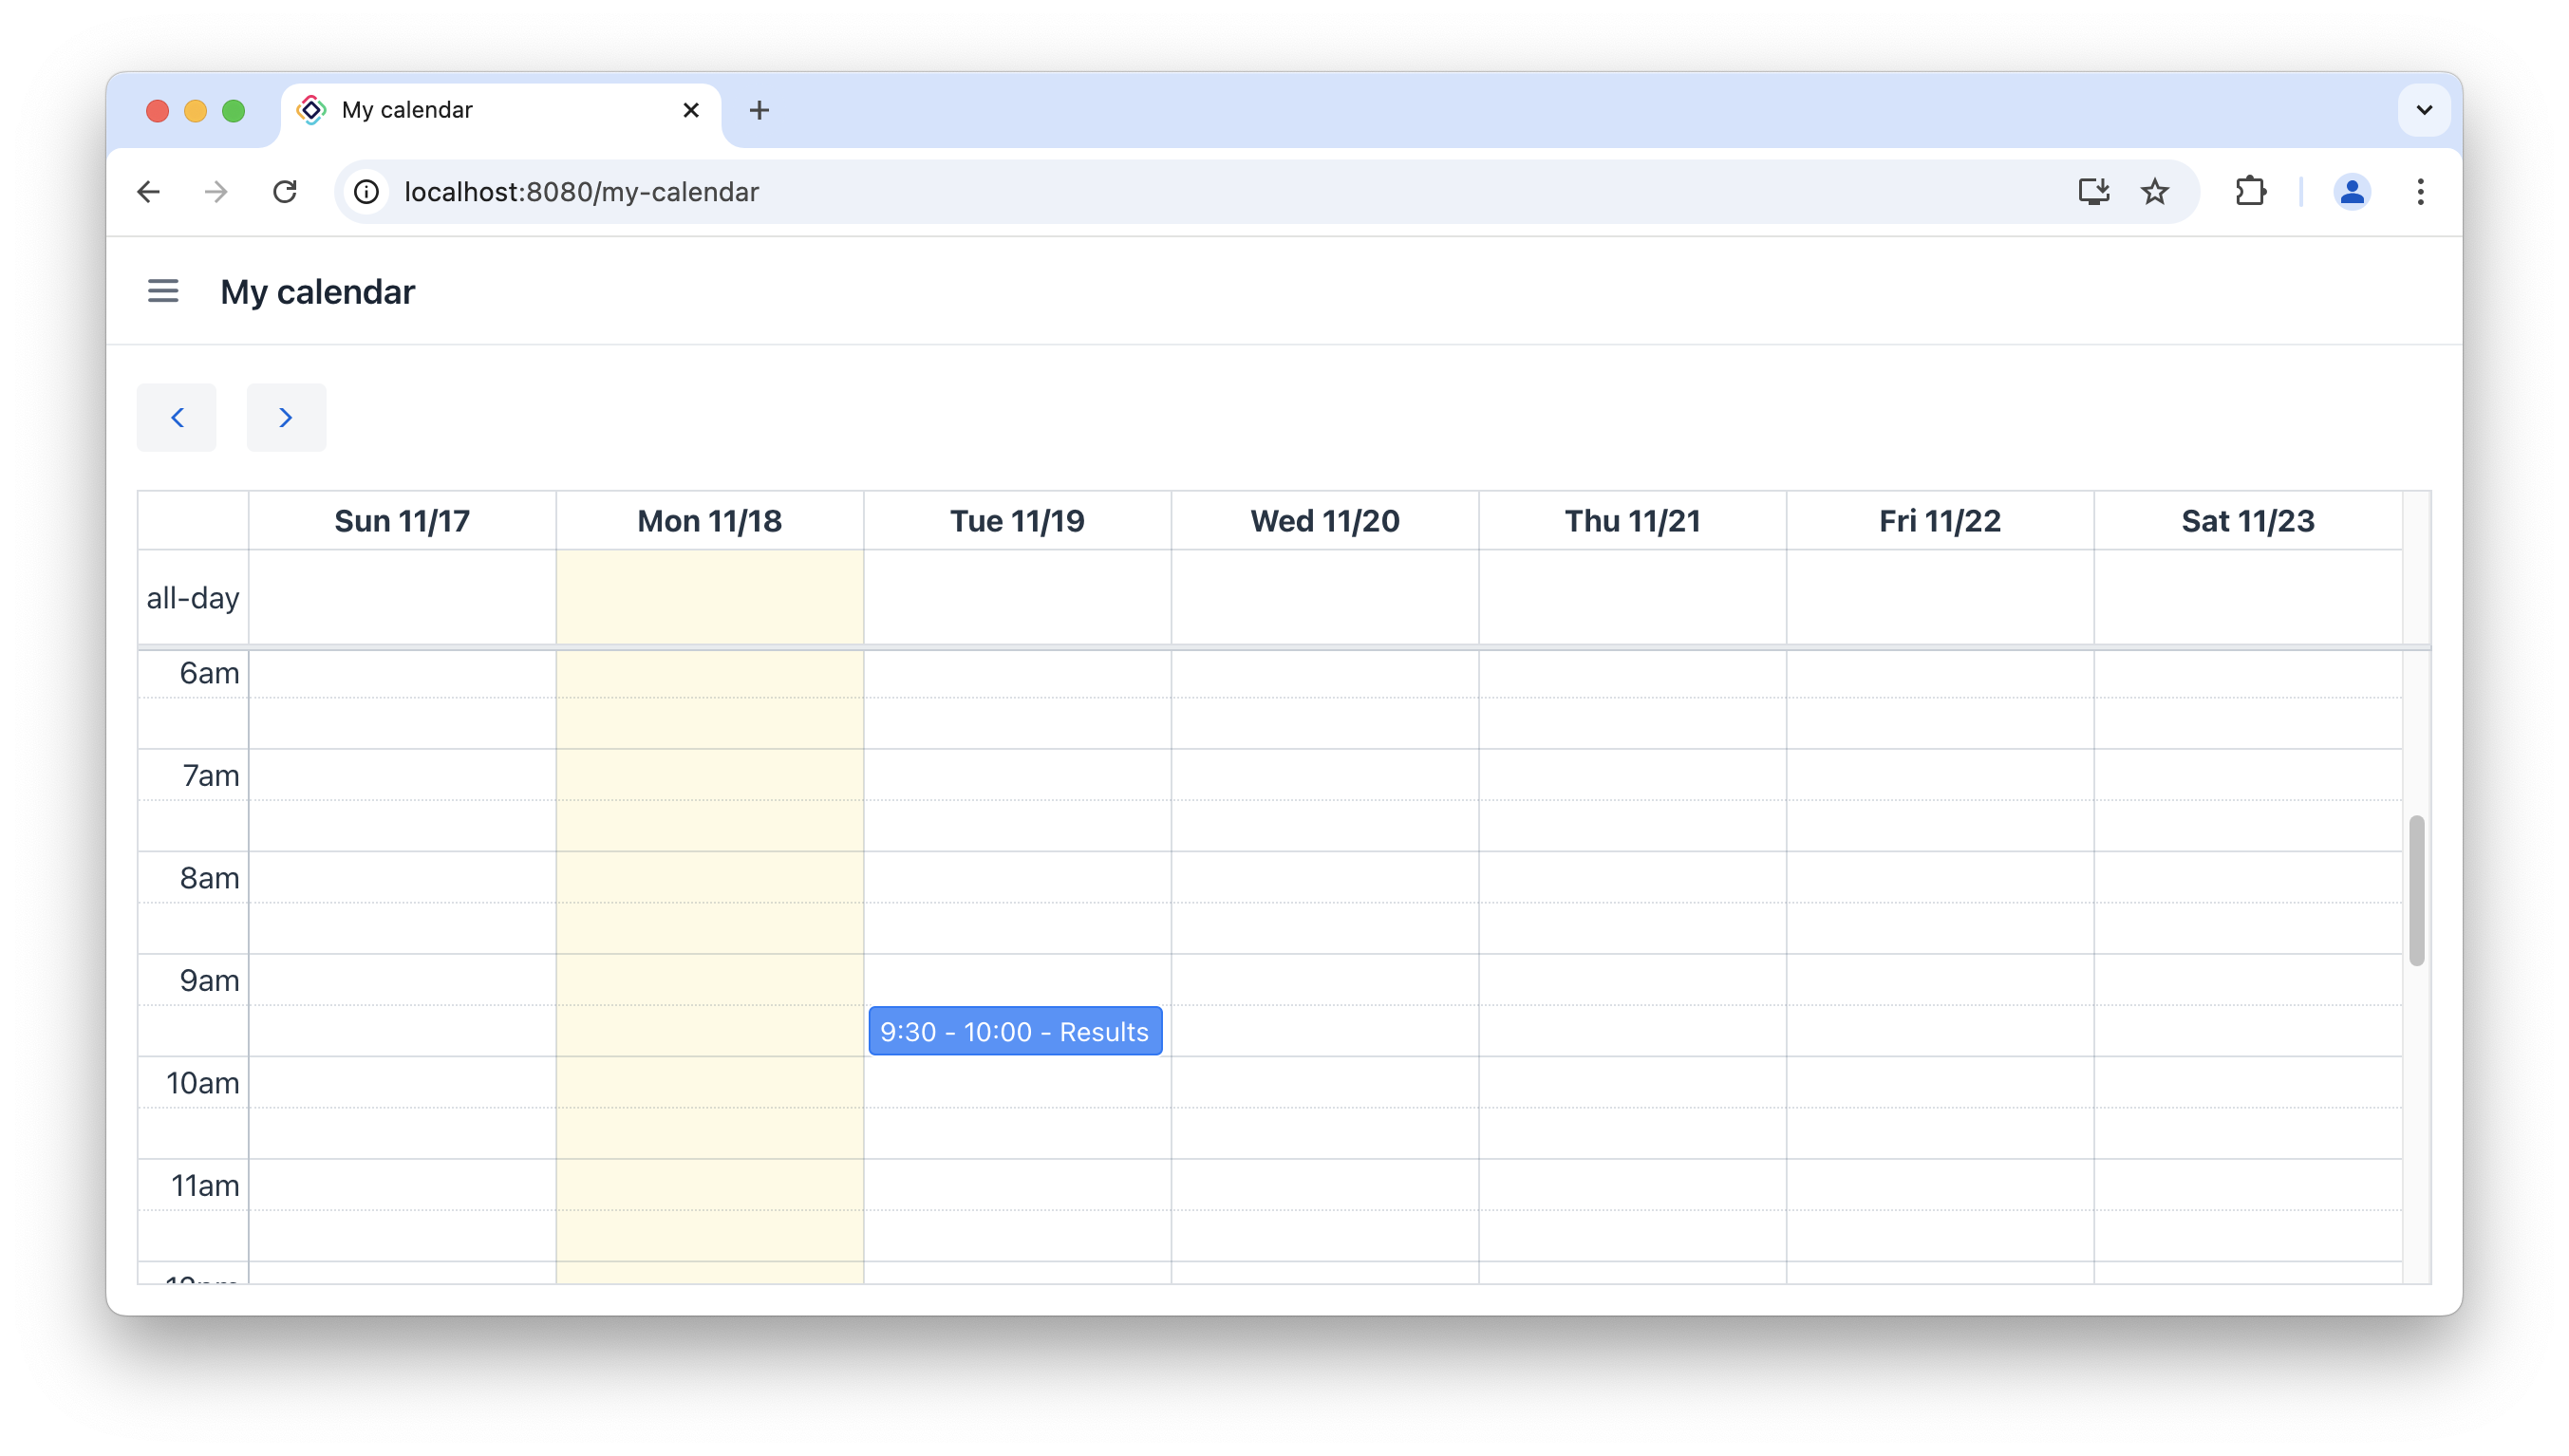Click the Fri 11/22 day header
Image resolution: width=2569 pixels, height=1456 pixels.
click(1940, 521)
